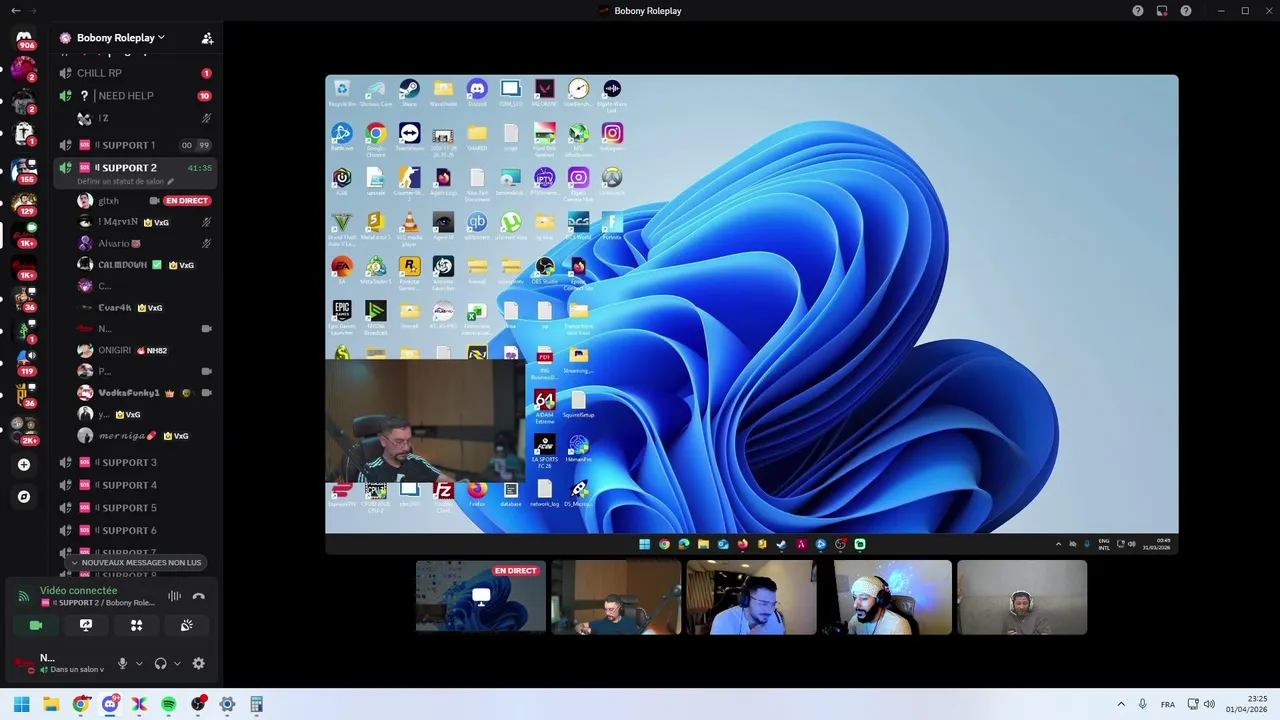Toggle noise suppression waveform icon
The height and width of the screenshot is (720, 1280).
(174, 596)
